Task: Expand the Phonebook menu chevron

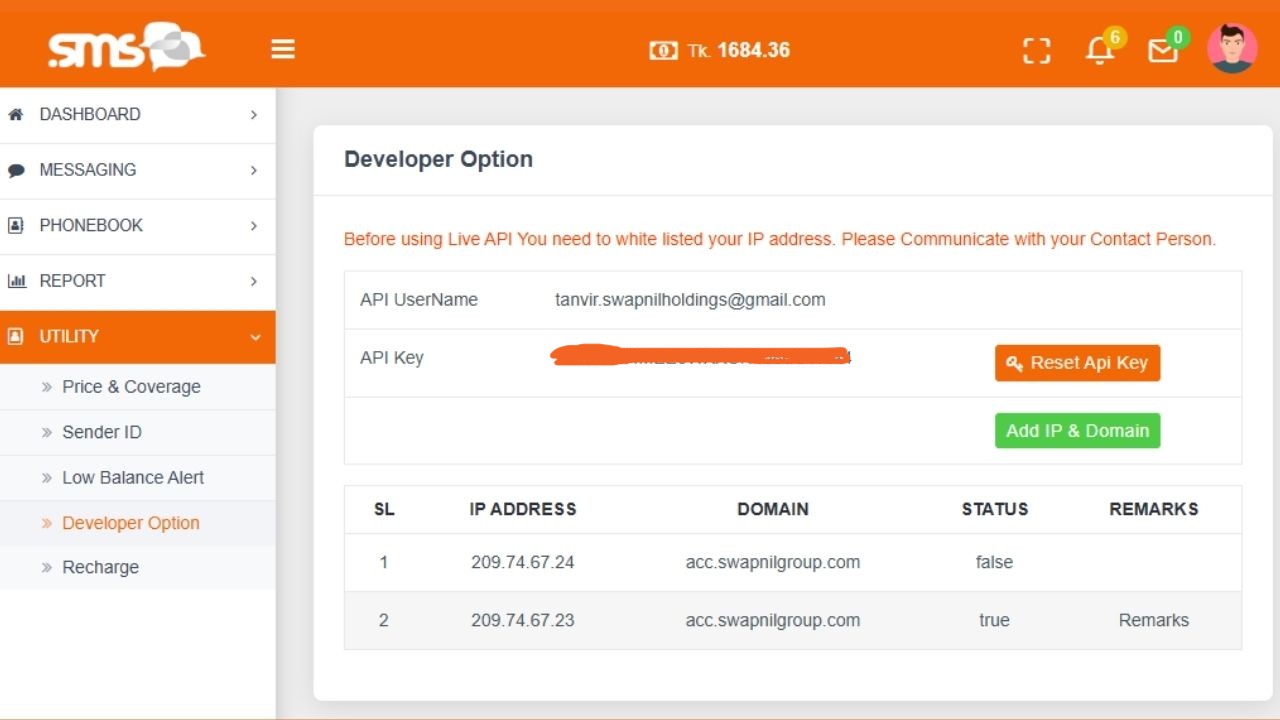Action: tap(254, 226)
